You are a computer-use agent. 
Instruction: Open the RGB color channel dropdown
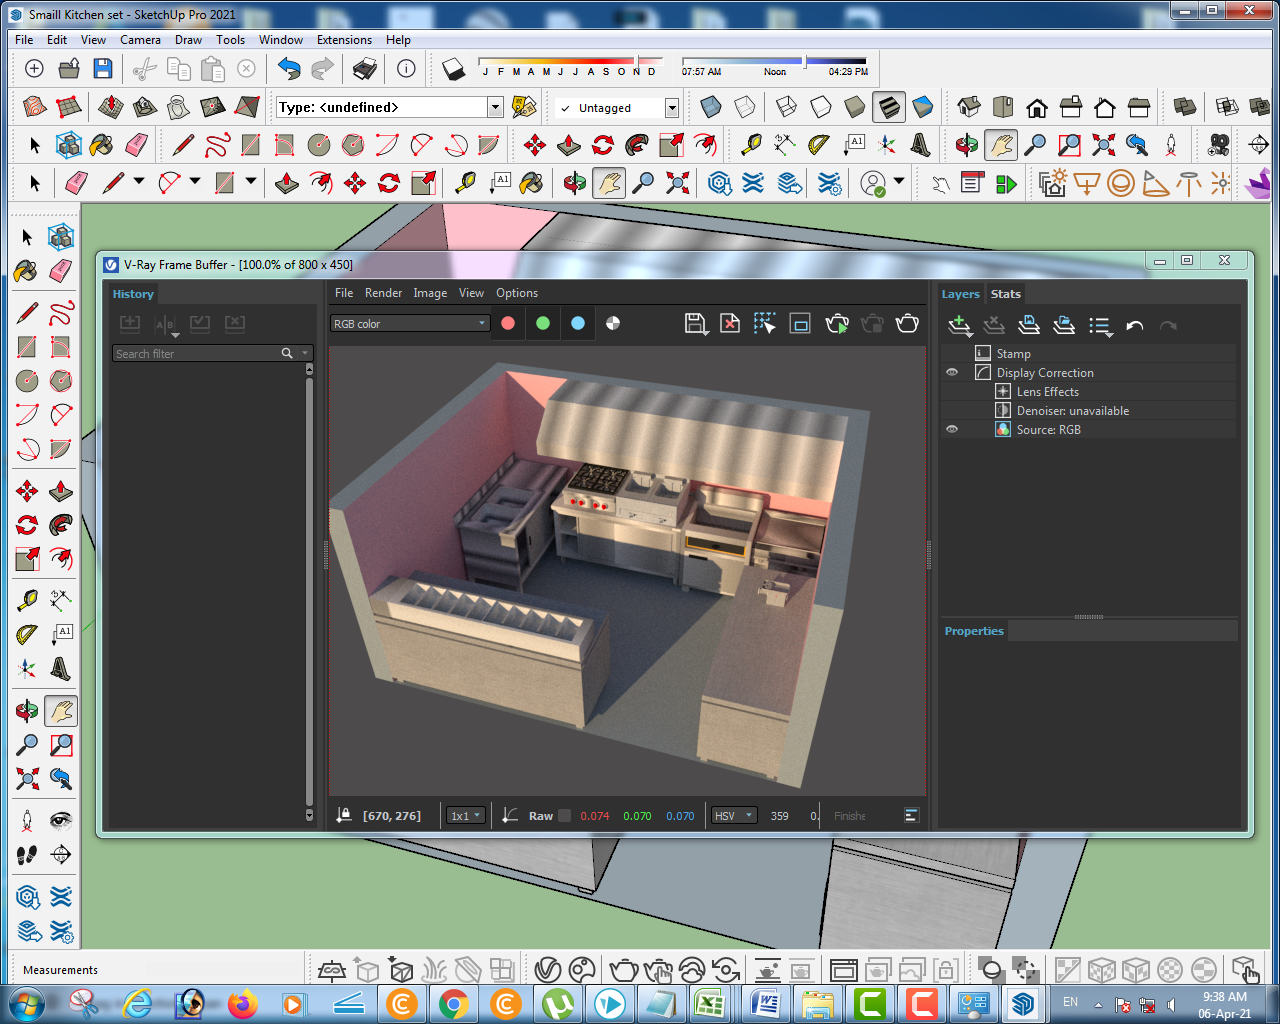click(x=410, y=323)
